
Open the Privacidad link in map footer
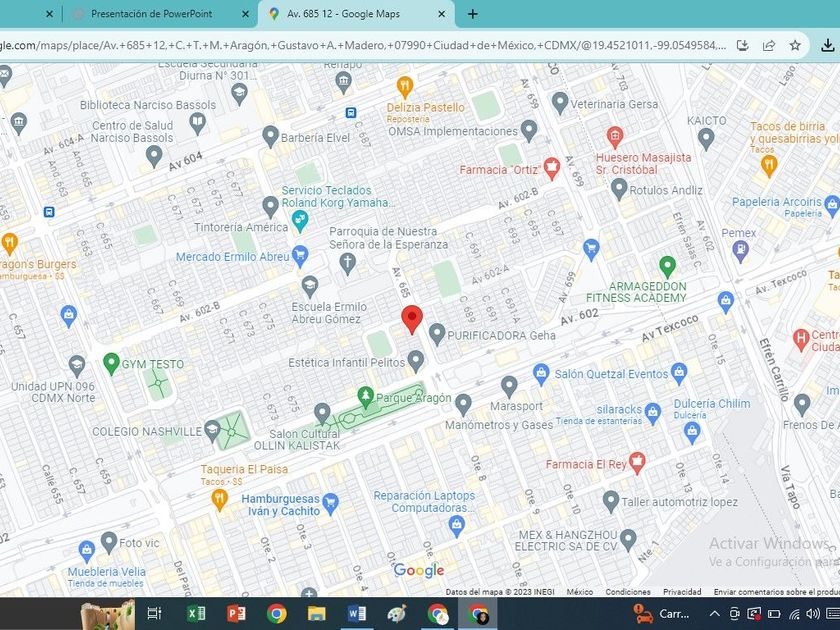pyautogui.click(x=682, y=592)
